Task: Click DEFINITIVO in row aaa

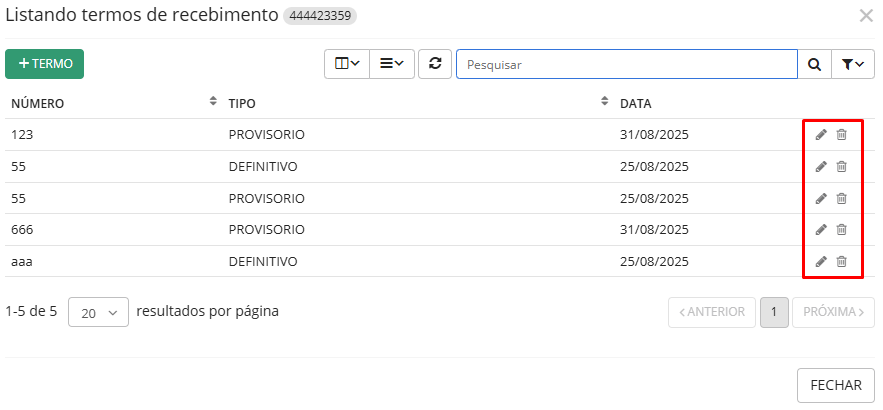Action: 263,262
